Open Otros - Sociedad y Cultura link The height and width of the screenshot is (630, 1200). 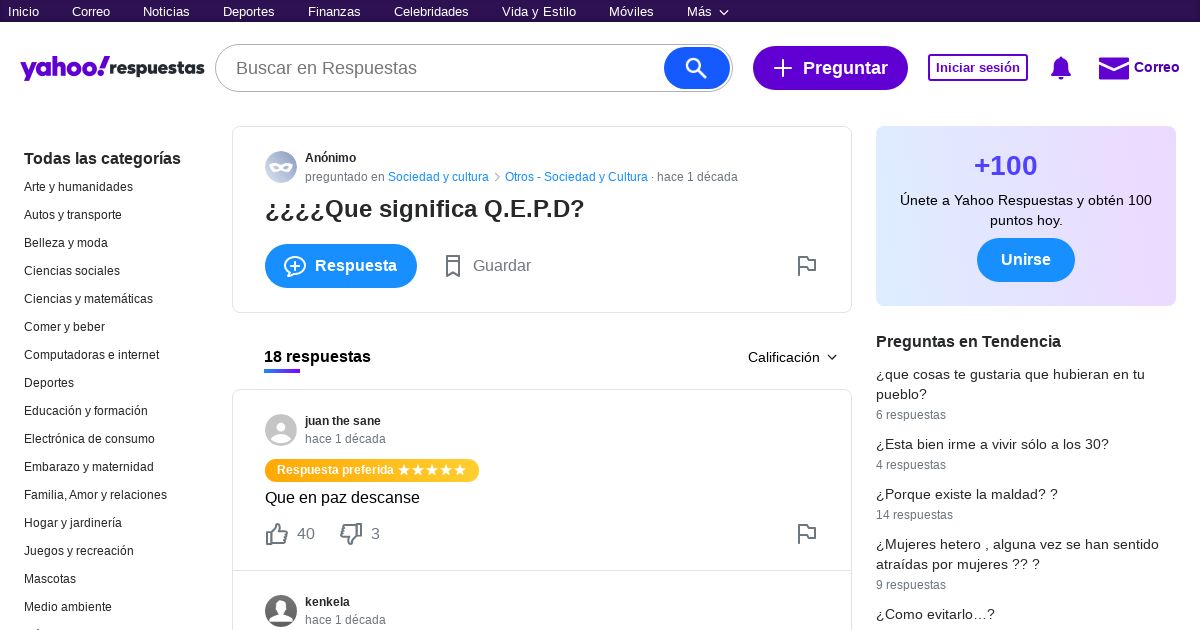tap(576, 177)
